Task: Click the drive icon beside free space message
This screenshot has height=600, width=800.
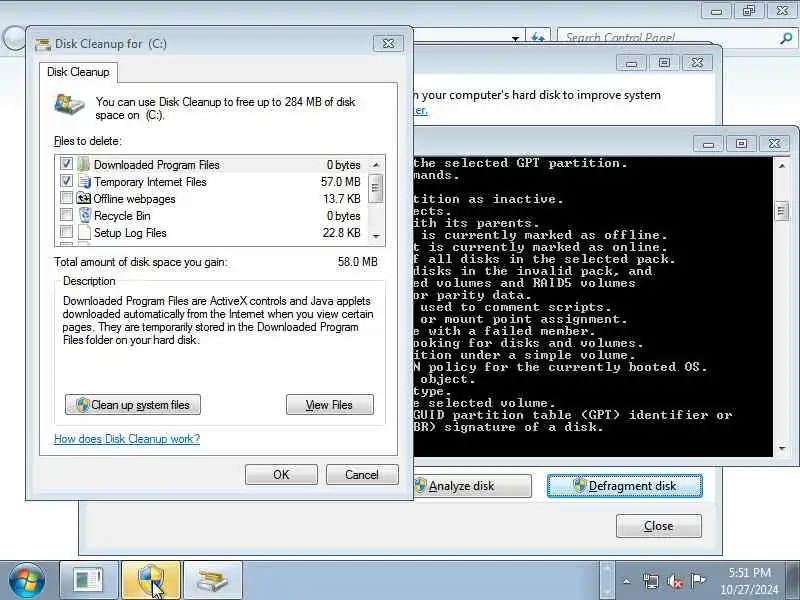Action: tap(69, 105)
